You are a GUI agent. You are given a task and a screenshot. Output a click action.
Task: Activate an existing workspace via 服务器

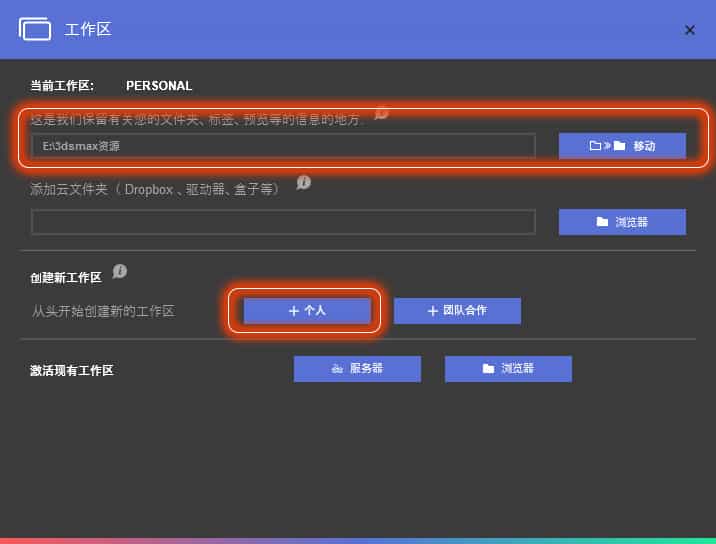357,369
